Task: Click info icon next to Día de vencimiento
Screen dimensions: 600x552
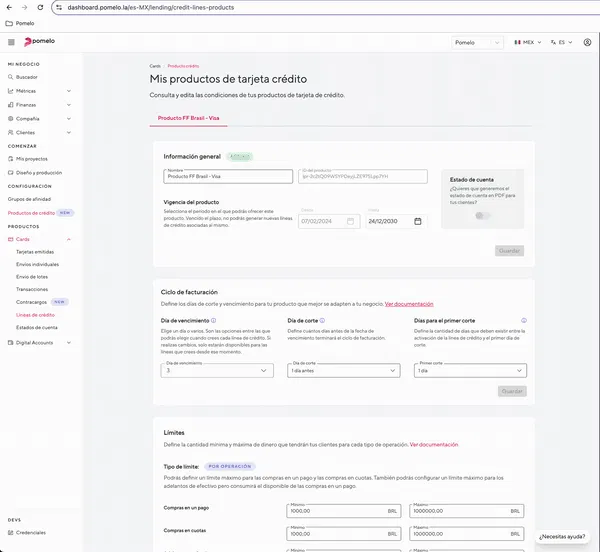Action: coord(214,321)
